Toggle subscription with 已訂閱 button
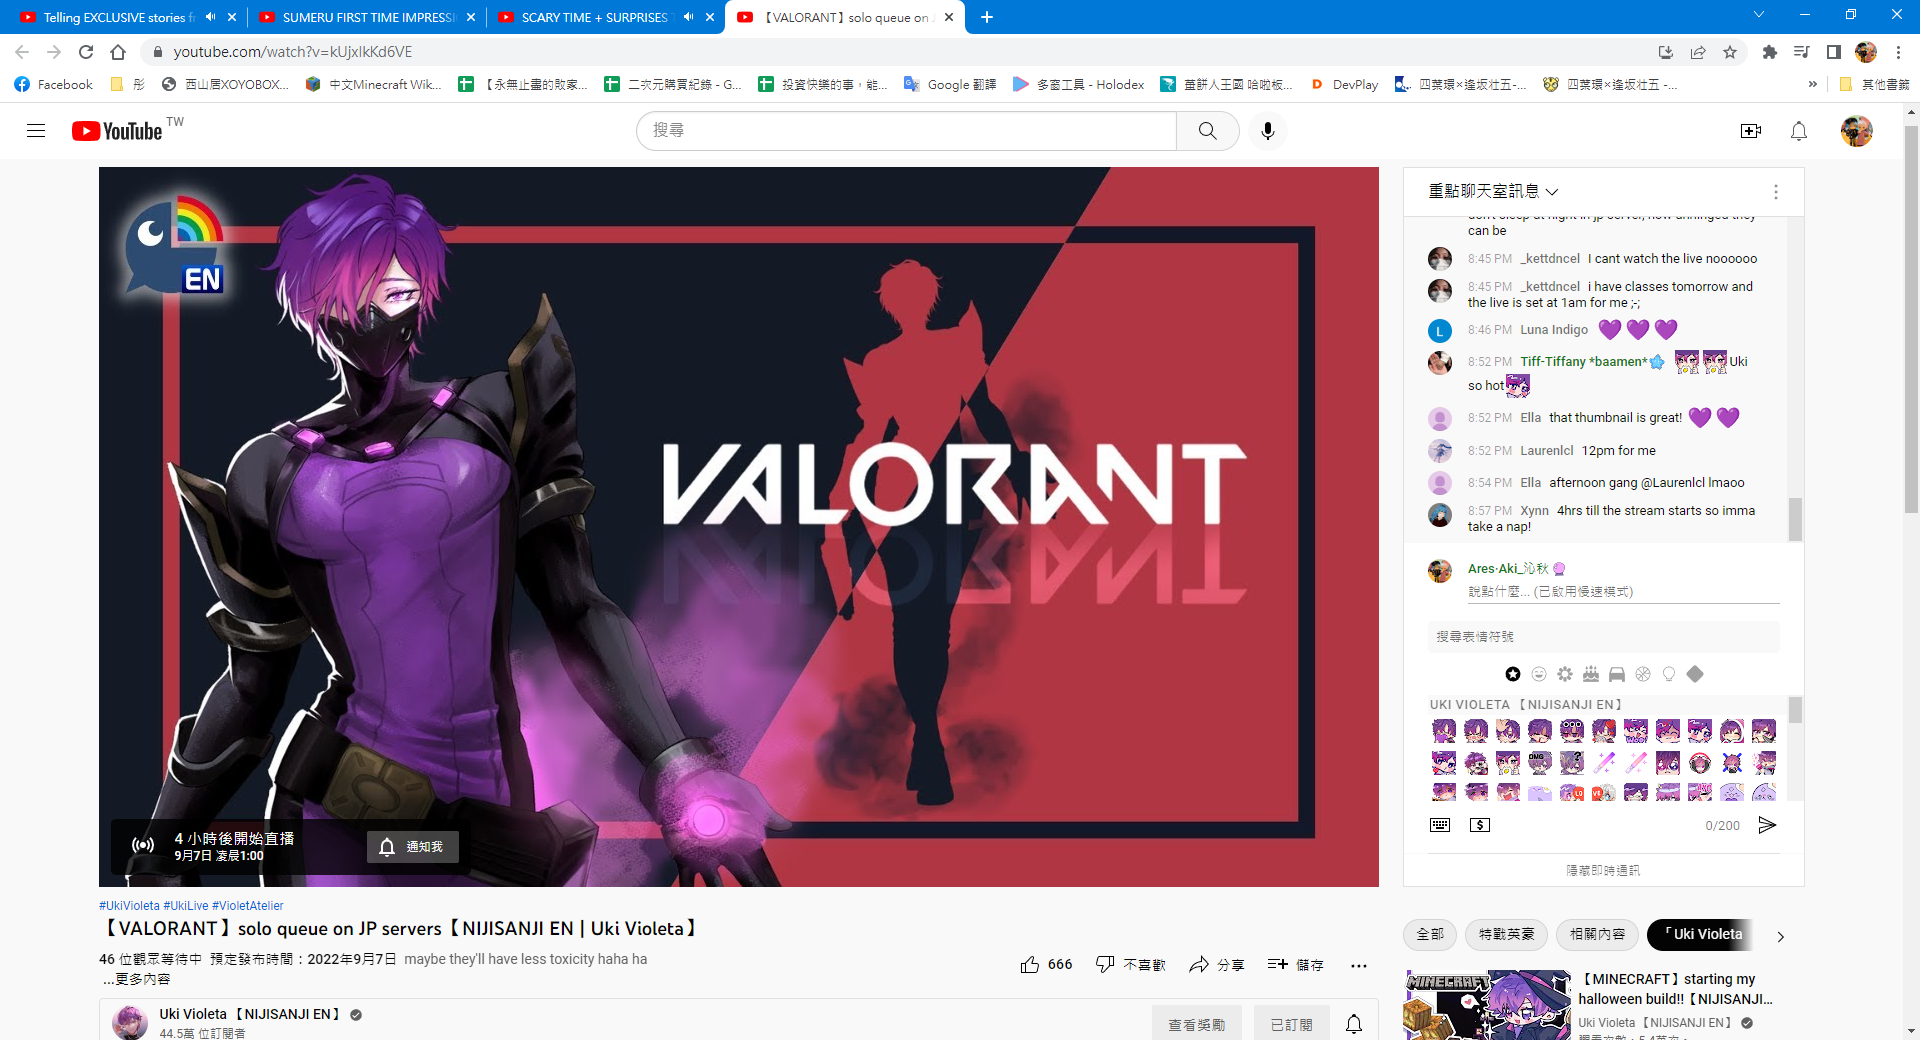The height and width of the screenshot is (1040, 1920). point(1291,1024)
